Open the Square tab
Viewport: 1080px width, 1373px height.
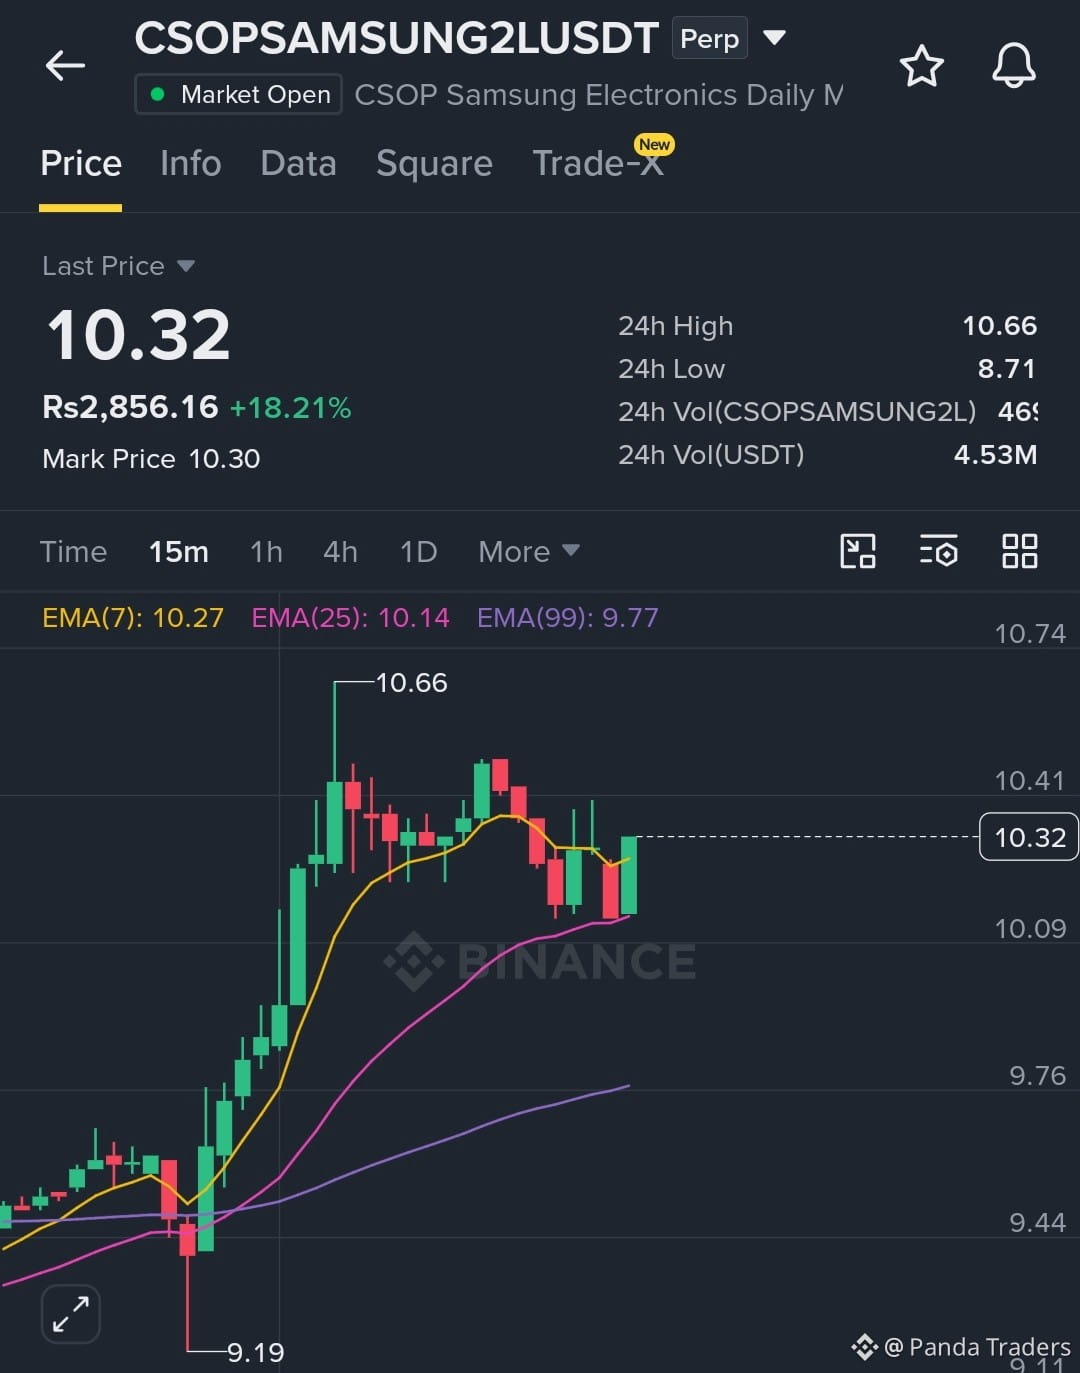(x=434, y=163)
